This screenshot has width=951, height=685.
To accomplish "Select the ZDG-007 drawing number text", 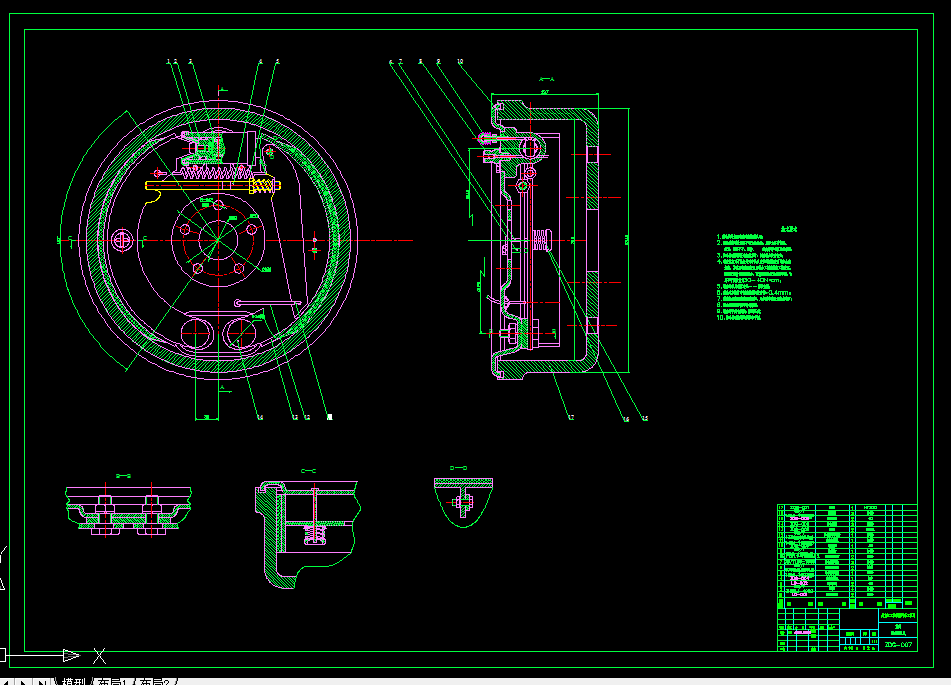I will coord(898,644).
